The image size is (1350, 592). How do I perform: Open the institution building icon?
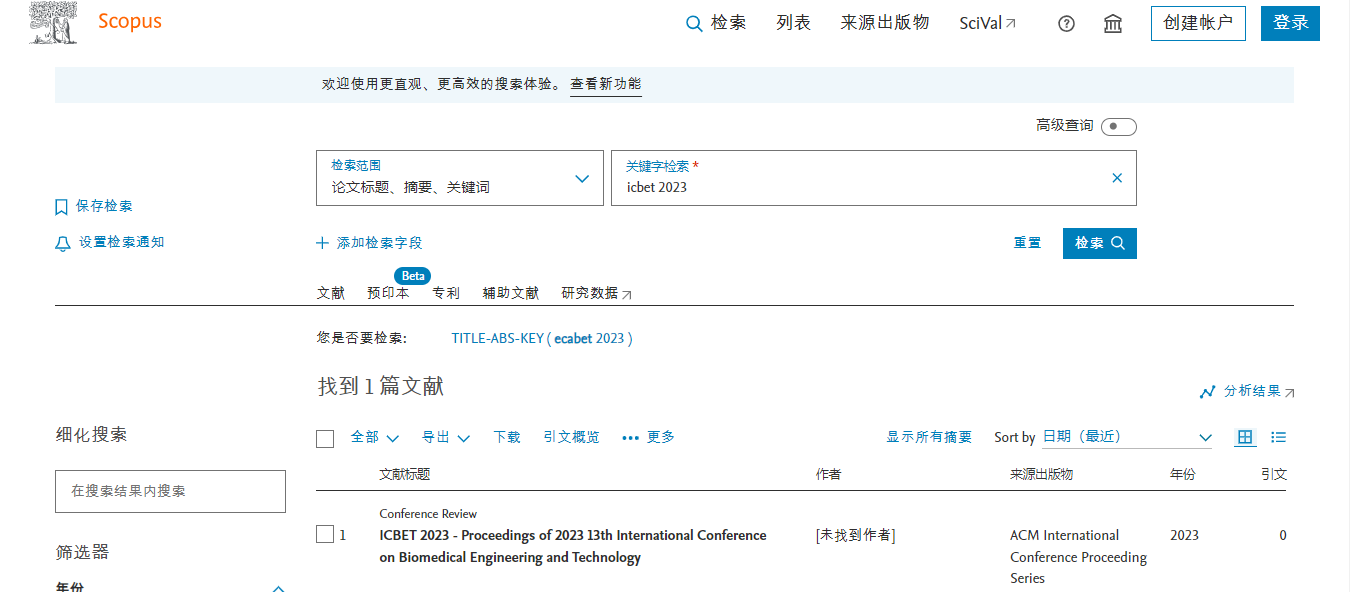tap(1112, 24)
